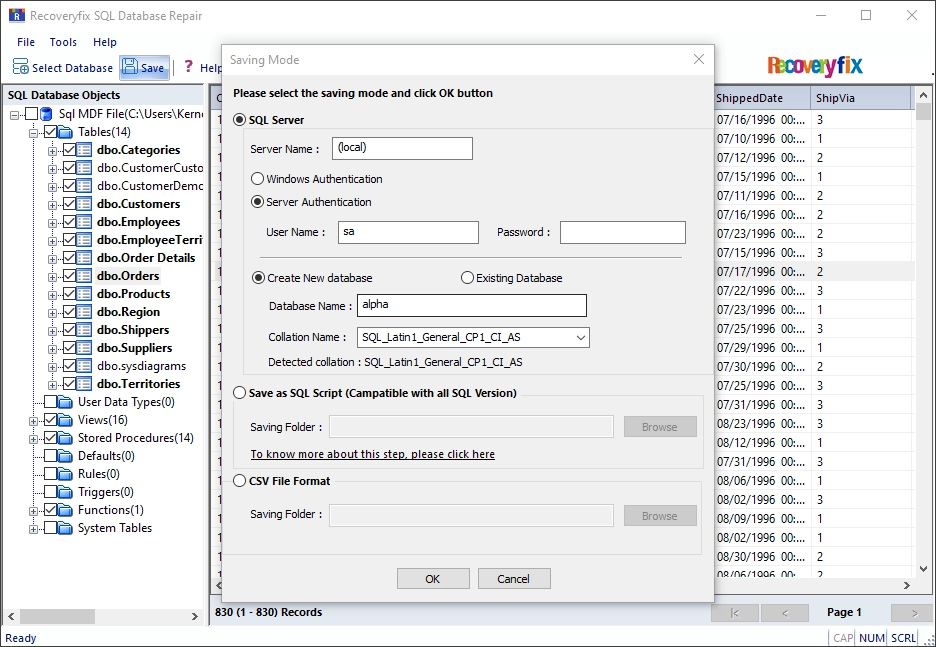Click the OK button

(x=433, y=578)
